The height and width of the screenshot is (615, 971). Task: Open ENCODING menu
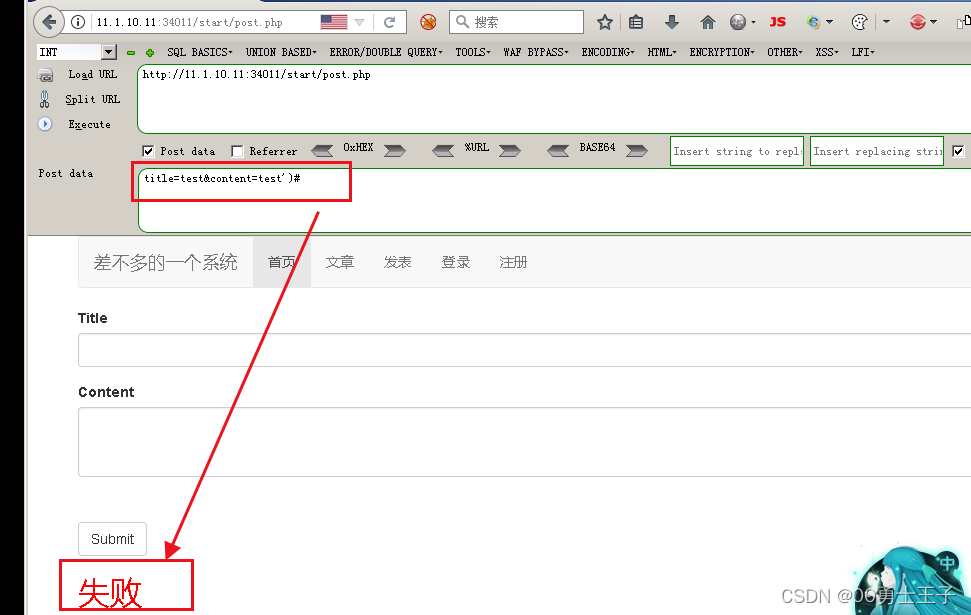(x=607, y=52)
